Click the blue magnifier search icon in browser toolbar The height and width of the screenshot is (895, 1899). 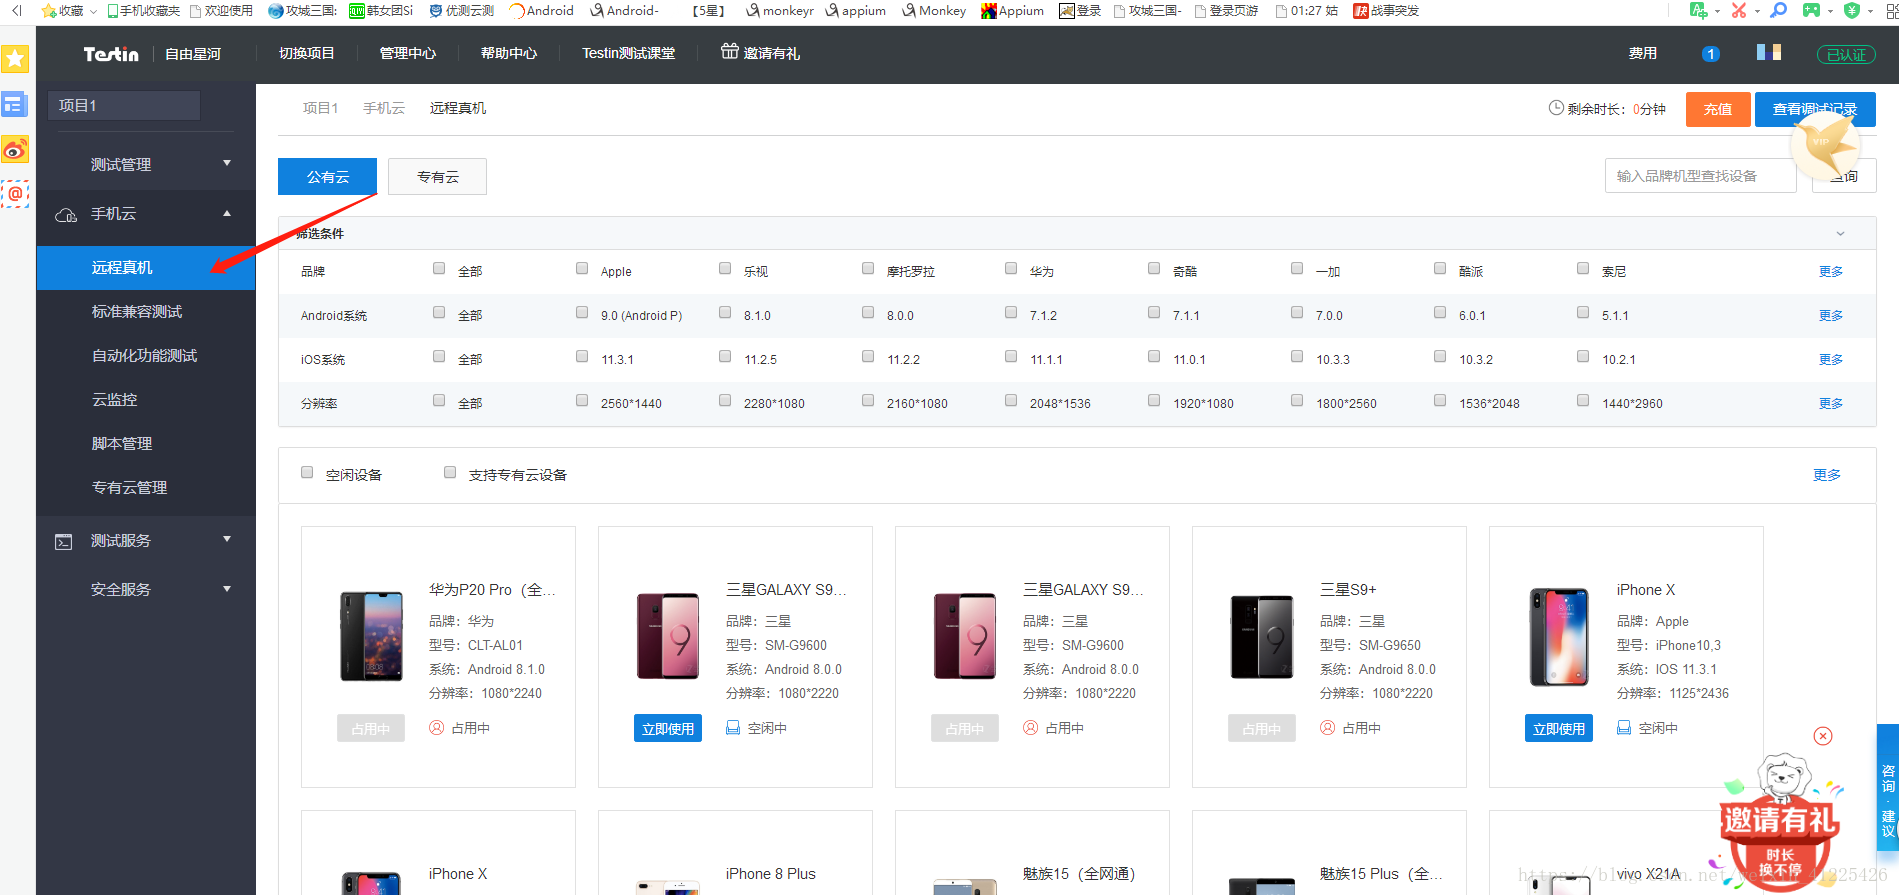tap(1779, 10)
